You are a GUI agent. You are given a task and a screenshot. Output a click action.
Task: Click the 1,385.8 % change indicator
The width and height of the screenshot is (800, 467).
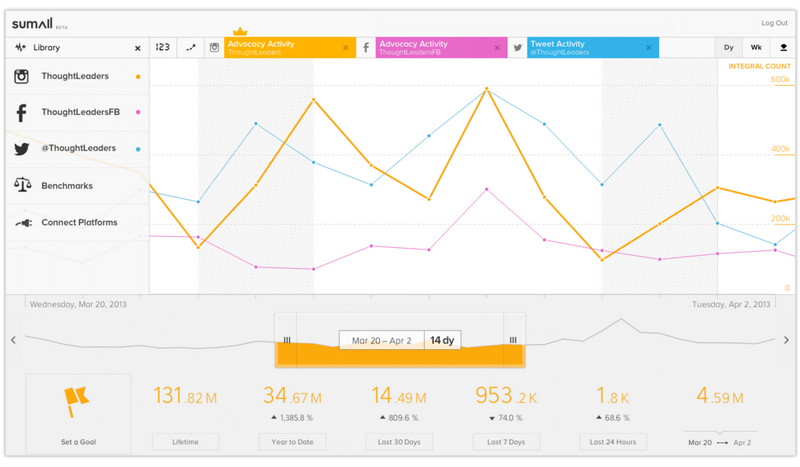coord(292,418)
